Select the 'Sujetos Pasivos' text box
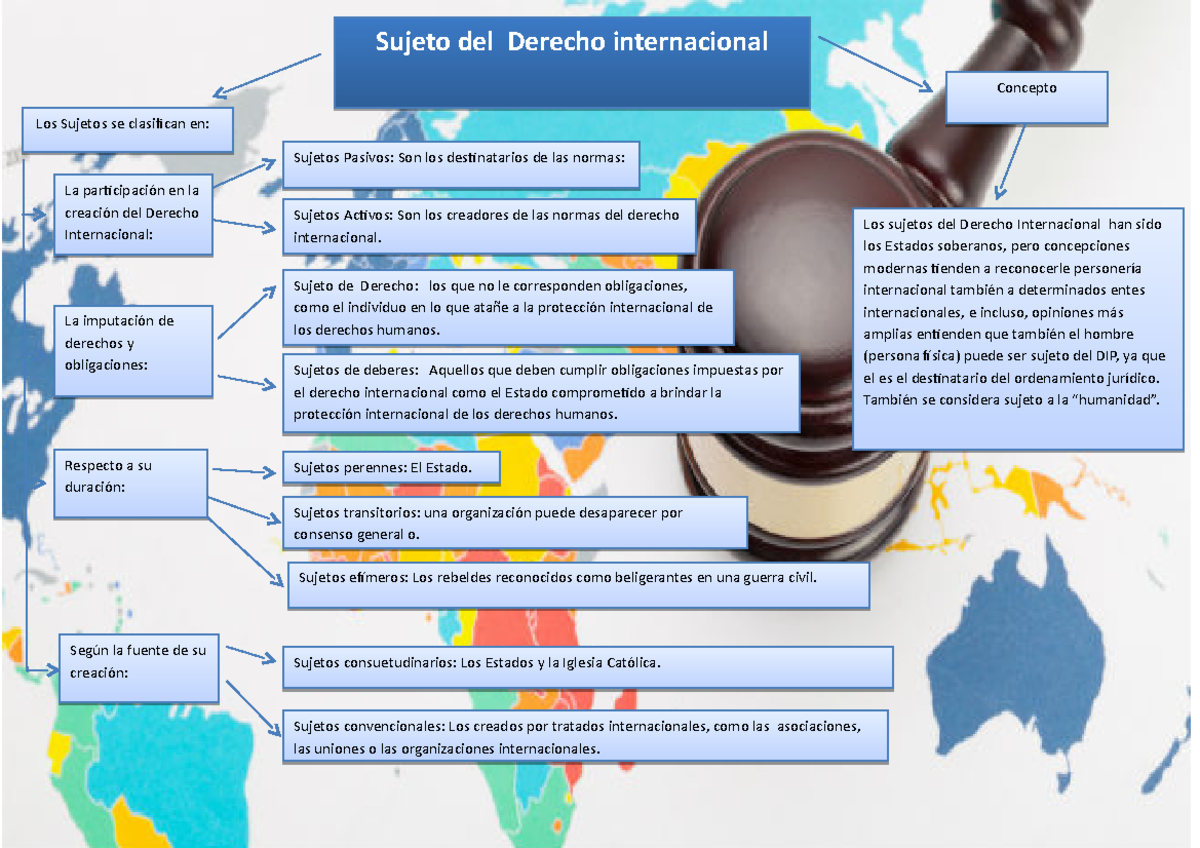This screenshot has width=1200, height=848. (461, 165)
